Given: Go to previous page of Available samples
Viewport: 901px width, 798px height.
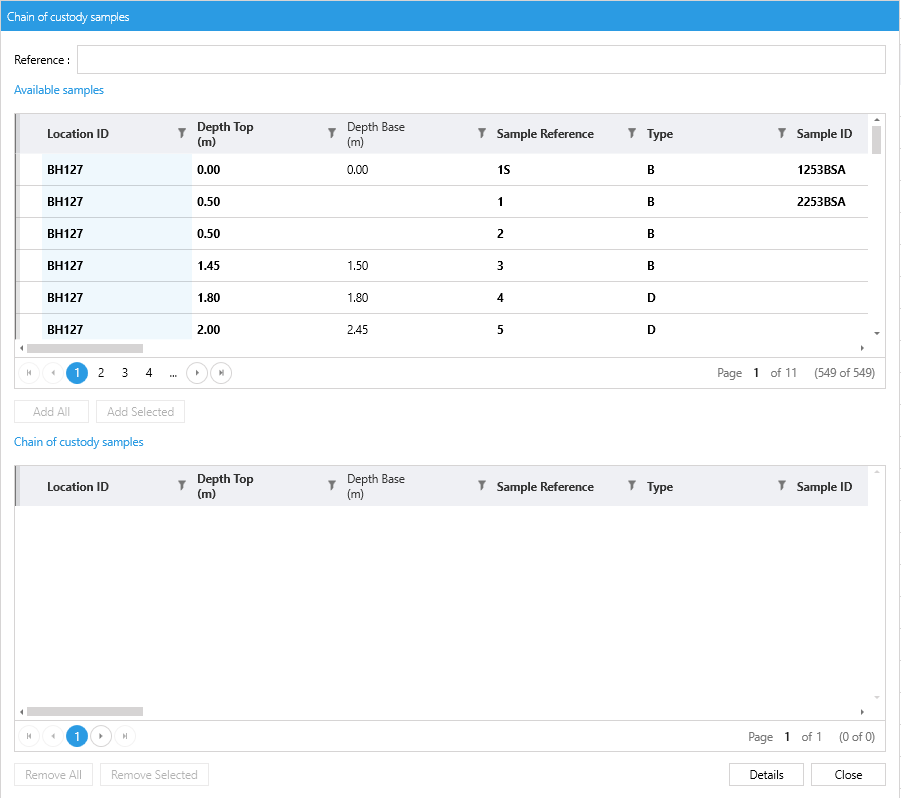Looking at the screenshot, I should (x=53, y=373).
